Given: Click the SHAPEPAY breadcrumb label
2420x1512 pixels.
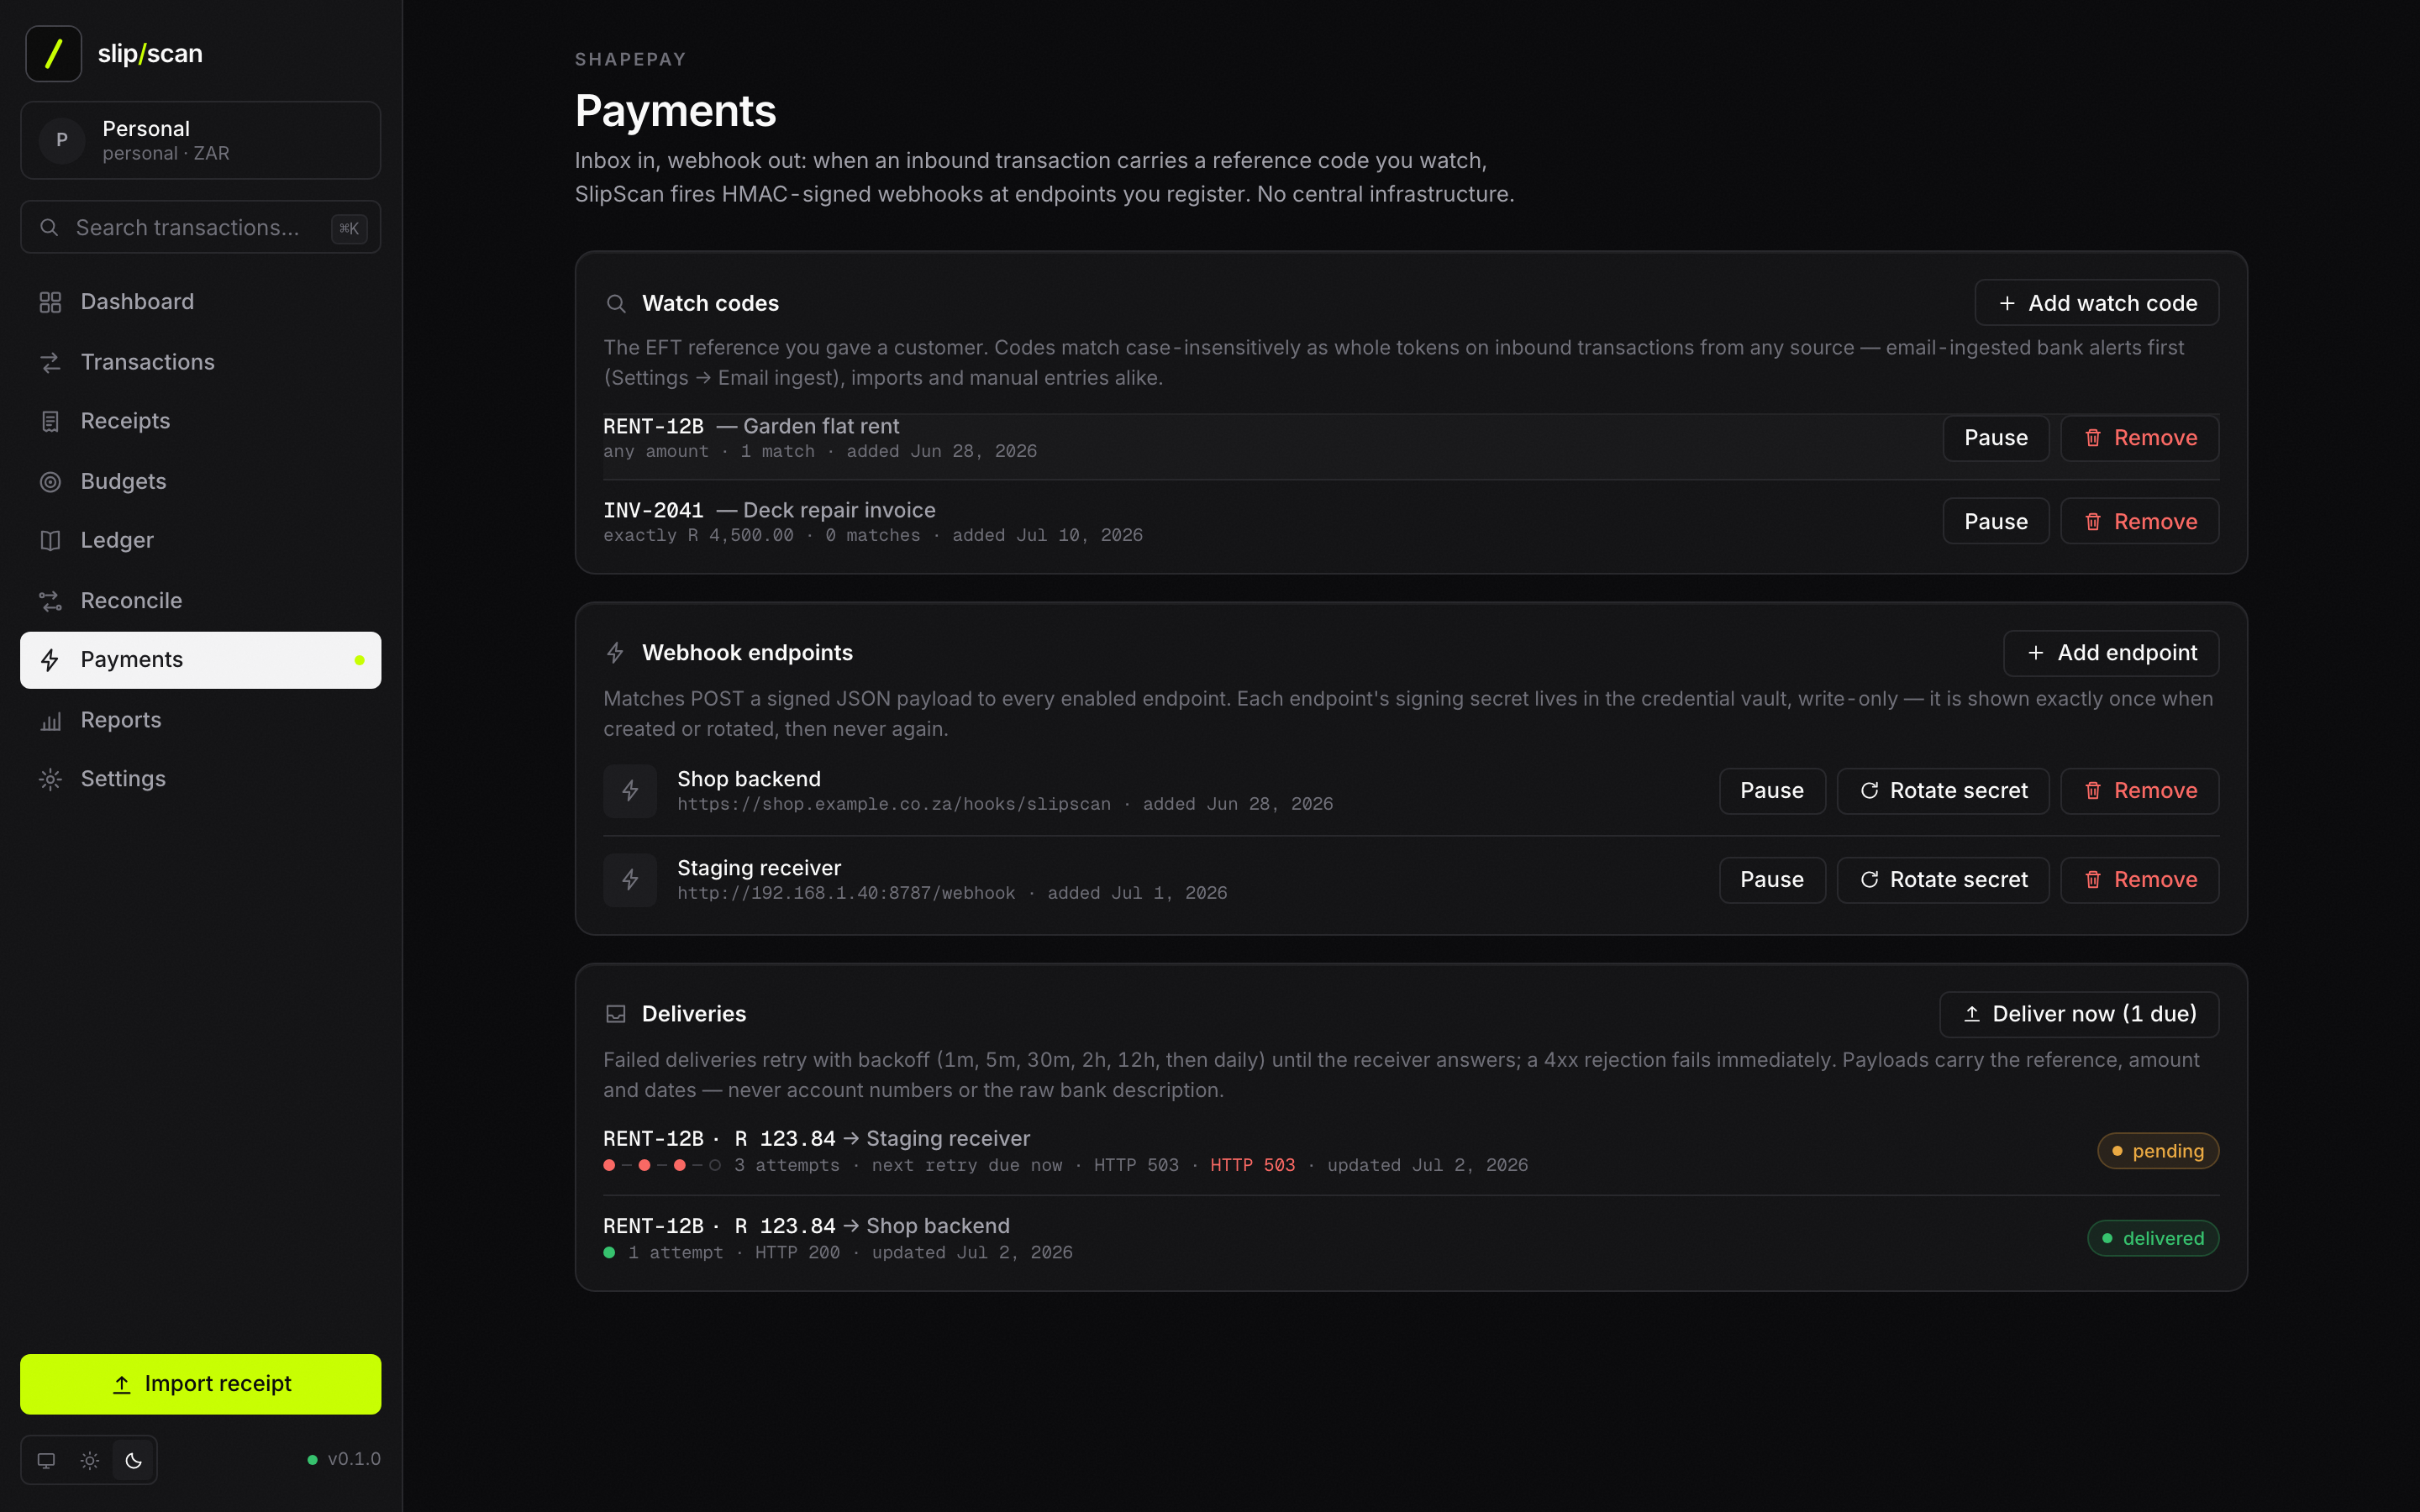Looking at the screenshot, I should click(x=630, y=59).
